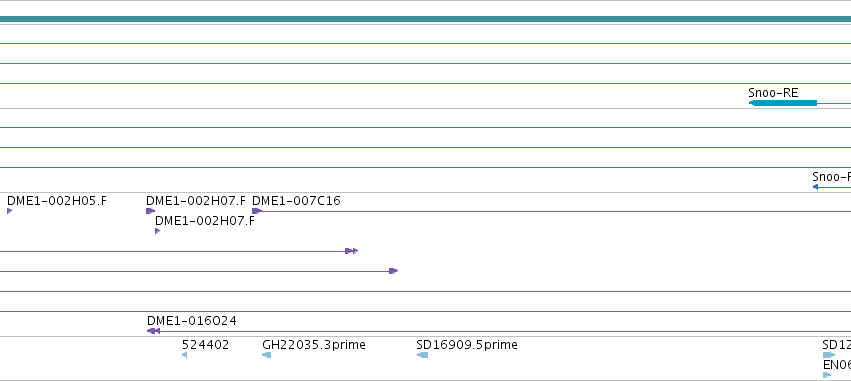Select the Snoo-RE transcript label
The image size is (851, 381).
[773, 93]
